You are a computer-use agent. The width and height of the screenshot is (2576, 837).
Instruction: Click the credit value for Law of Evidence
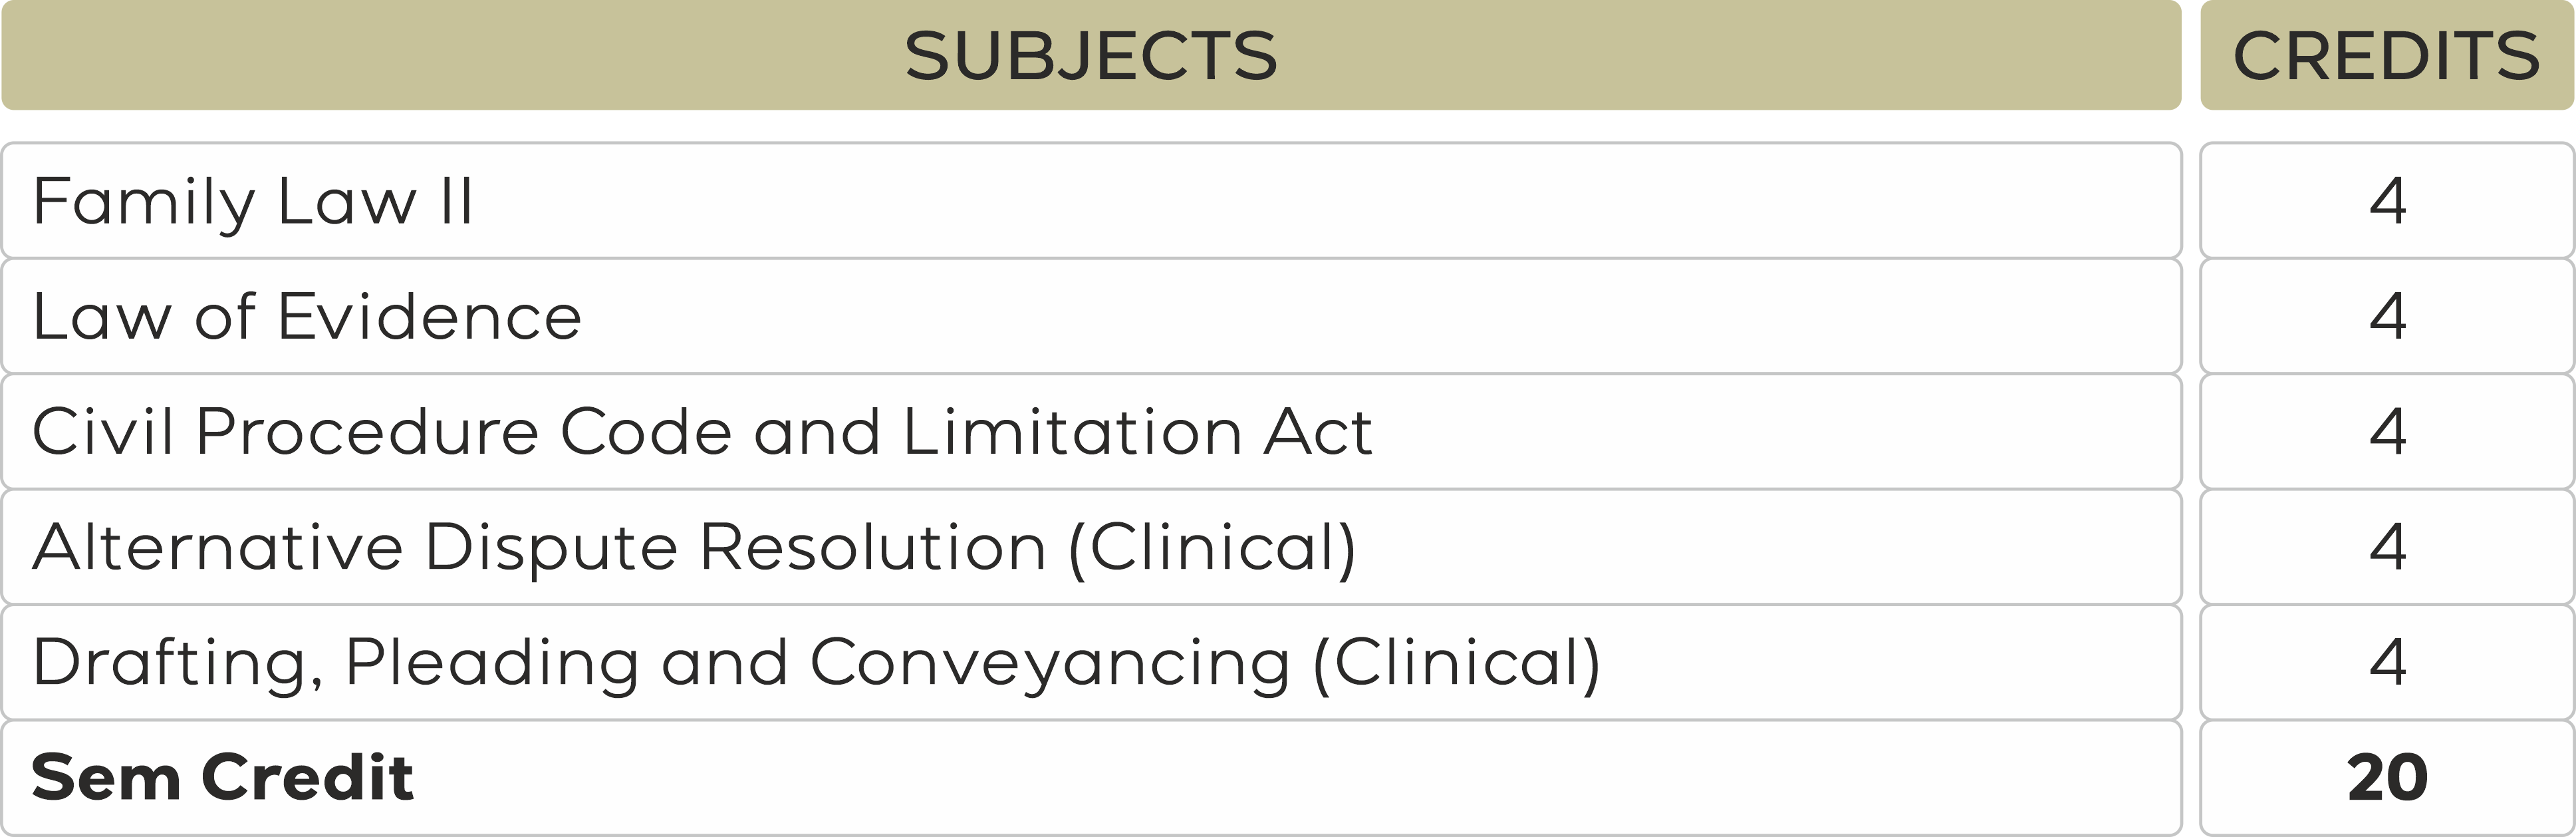[x=2387, y=316]
